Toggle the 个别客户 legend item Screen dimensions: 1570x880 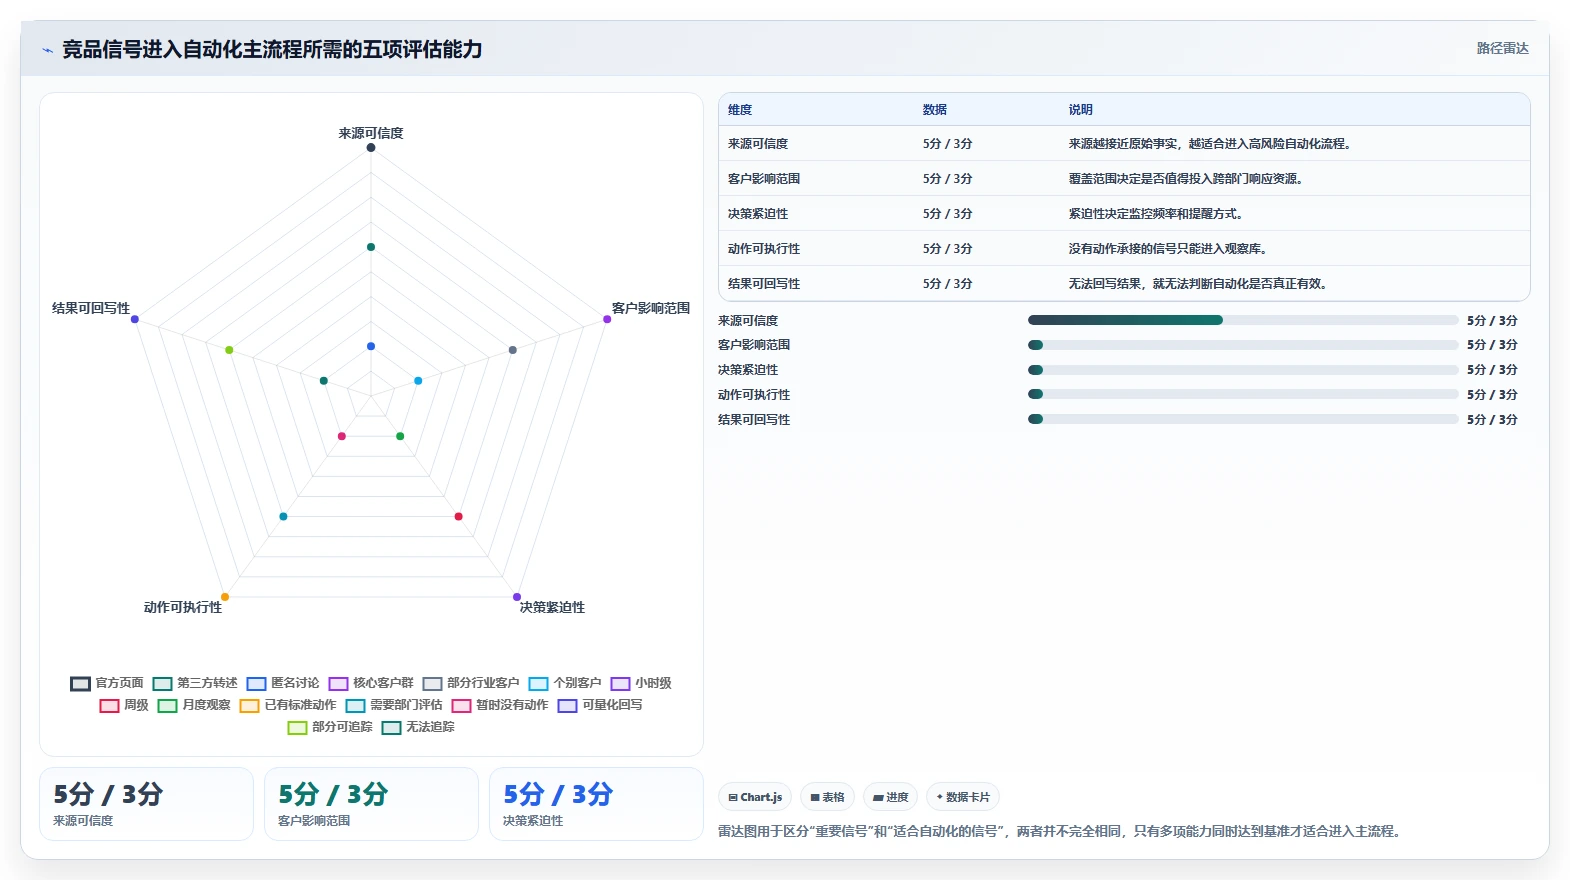[565, 683]
